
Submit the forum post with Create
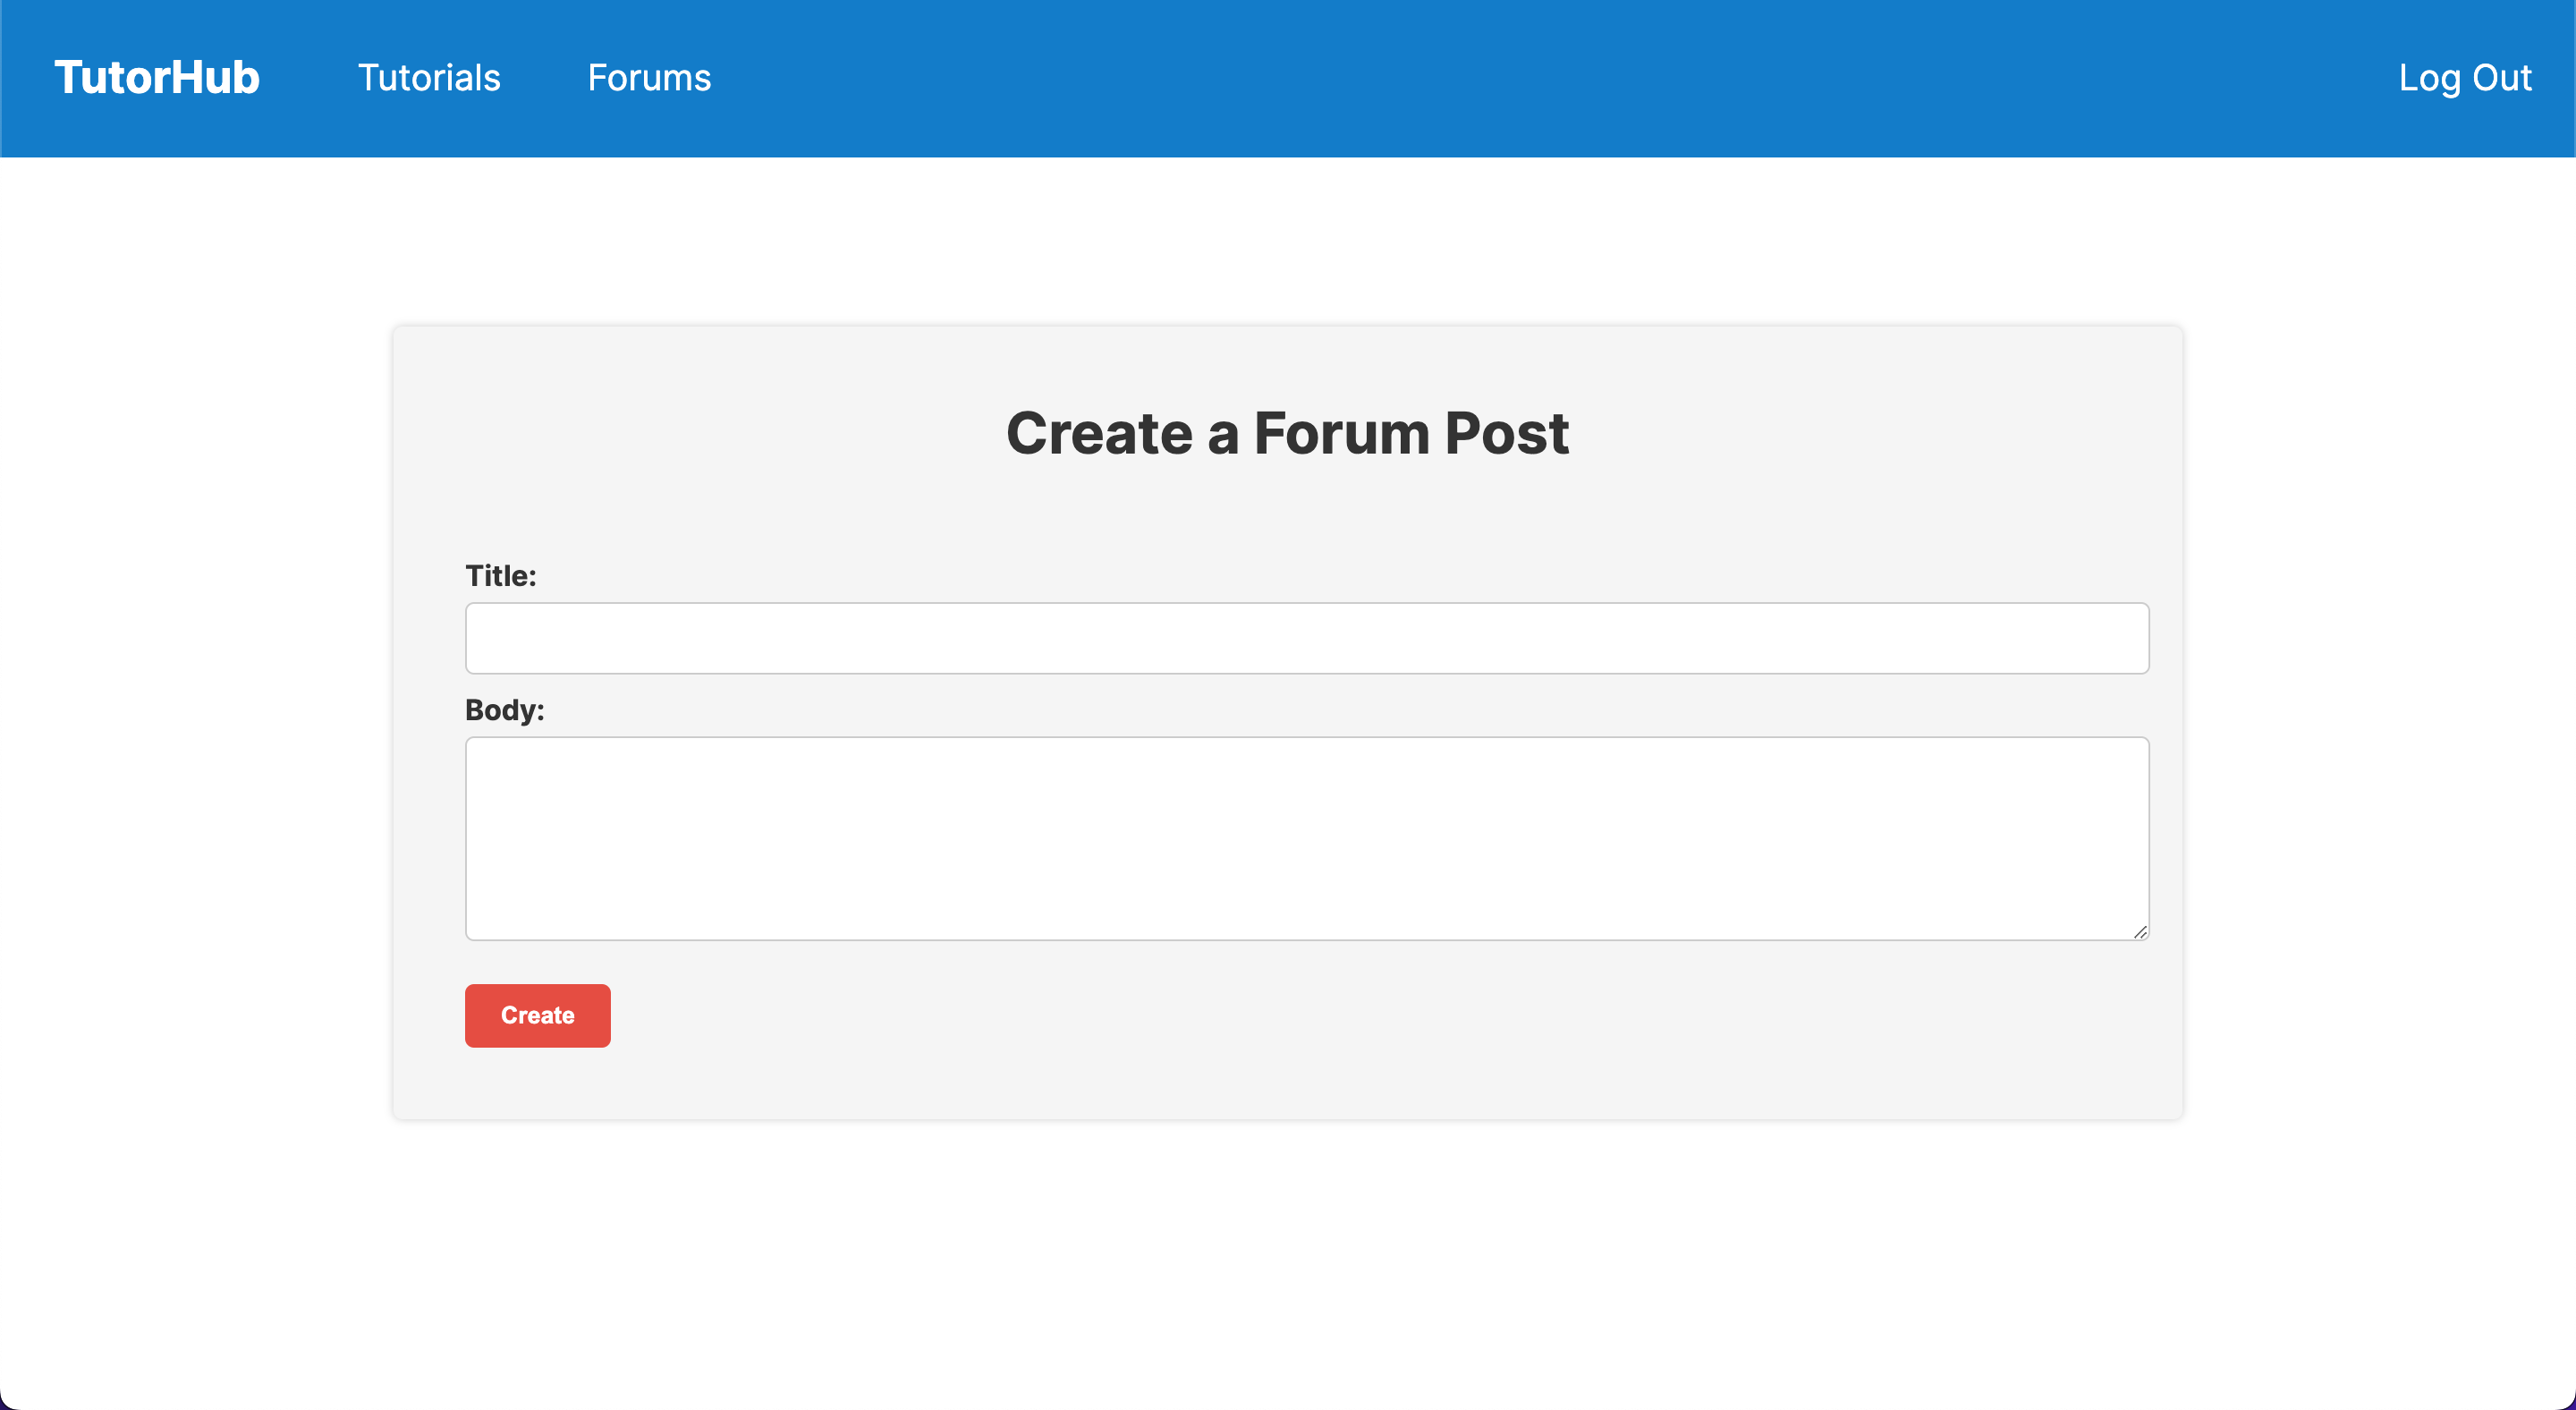point(537,1015)
